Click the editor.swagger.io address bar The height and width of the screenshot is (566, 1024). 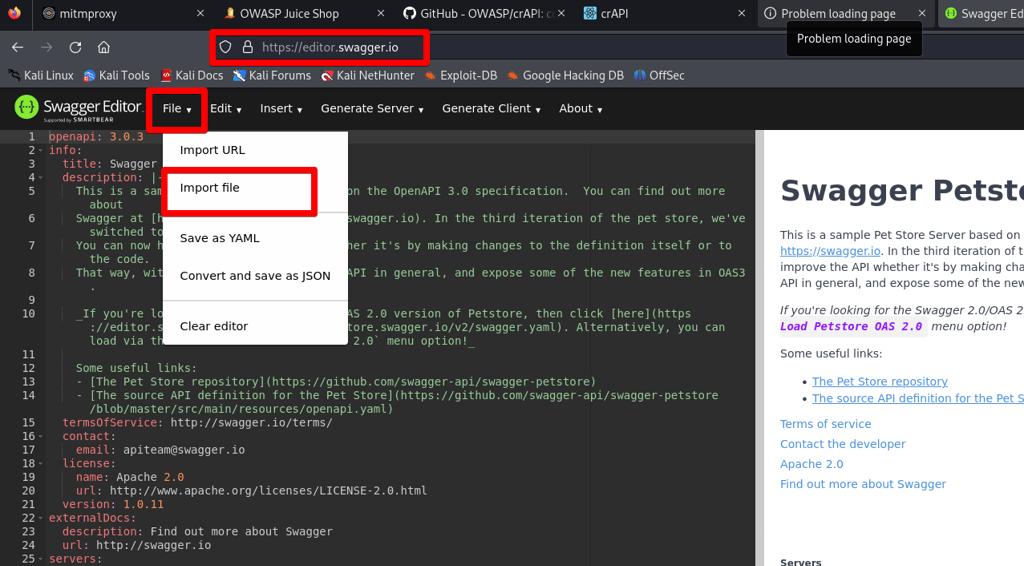[x=330, y=47]
